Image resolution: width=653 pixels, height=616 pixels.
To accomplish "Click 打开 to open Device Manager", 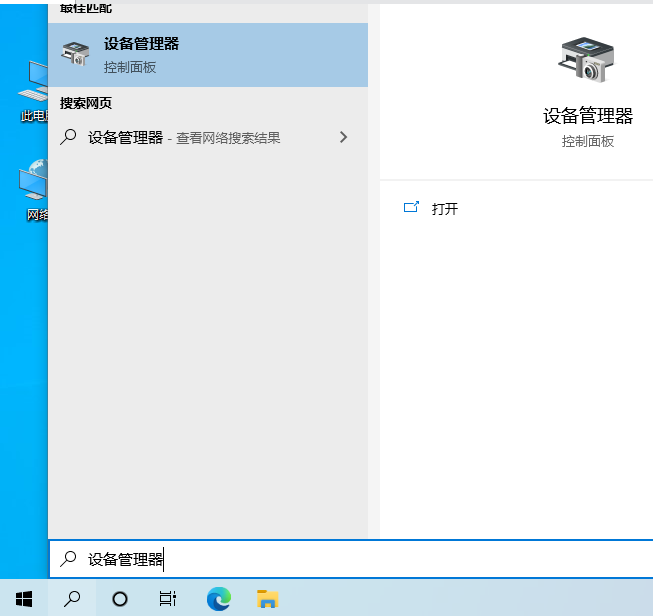I will click(x=445, y=208).
